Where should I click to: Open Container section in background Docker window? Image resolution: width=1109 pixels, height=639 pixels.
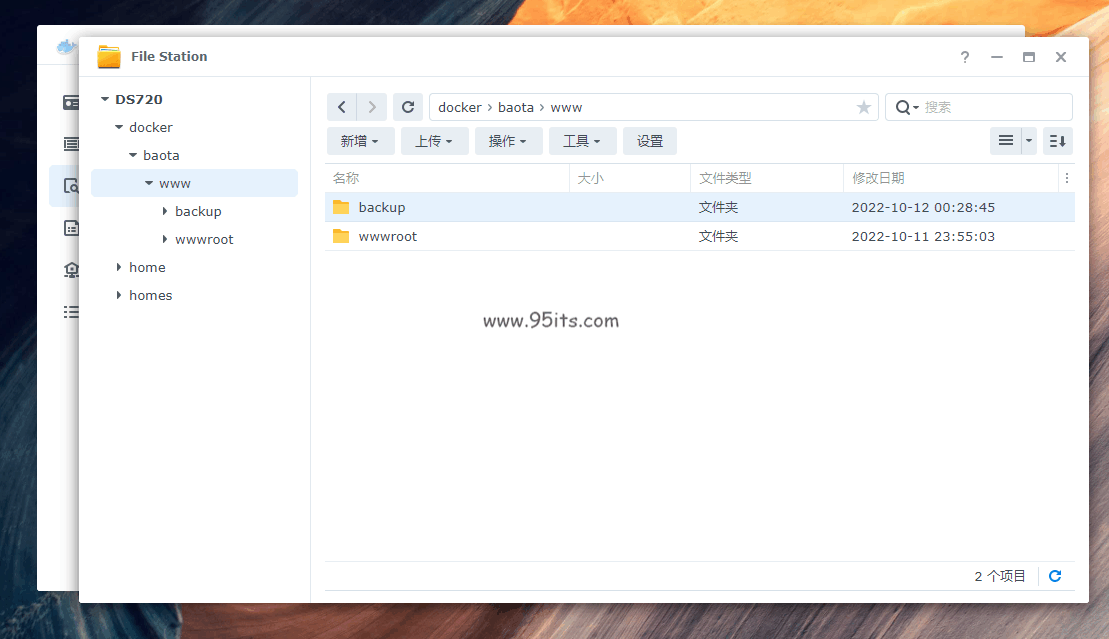pyautogui.click(x=71, y=144)
